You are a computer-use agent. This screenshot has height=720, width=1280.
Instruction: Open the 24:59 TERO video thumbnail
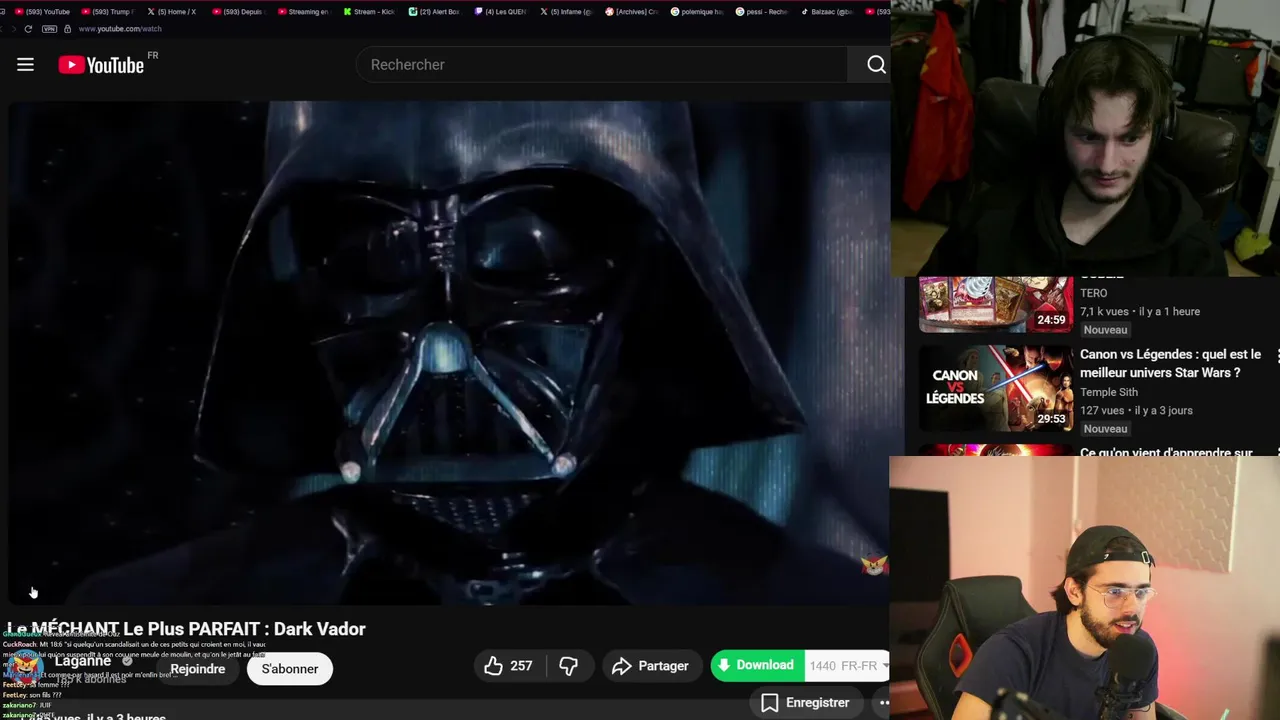996,304
